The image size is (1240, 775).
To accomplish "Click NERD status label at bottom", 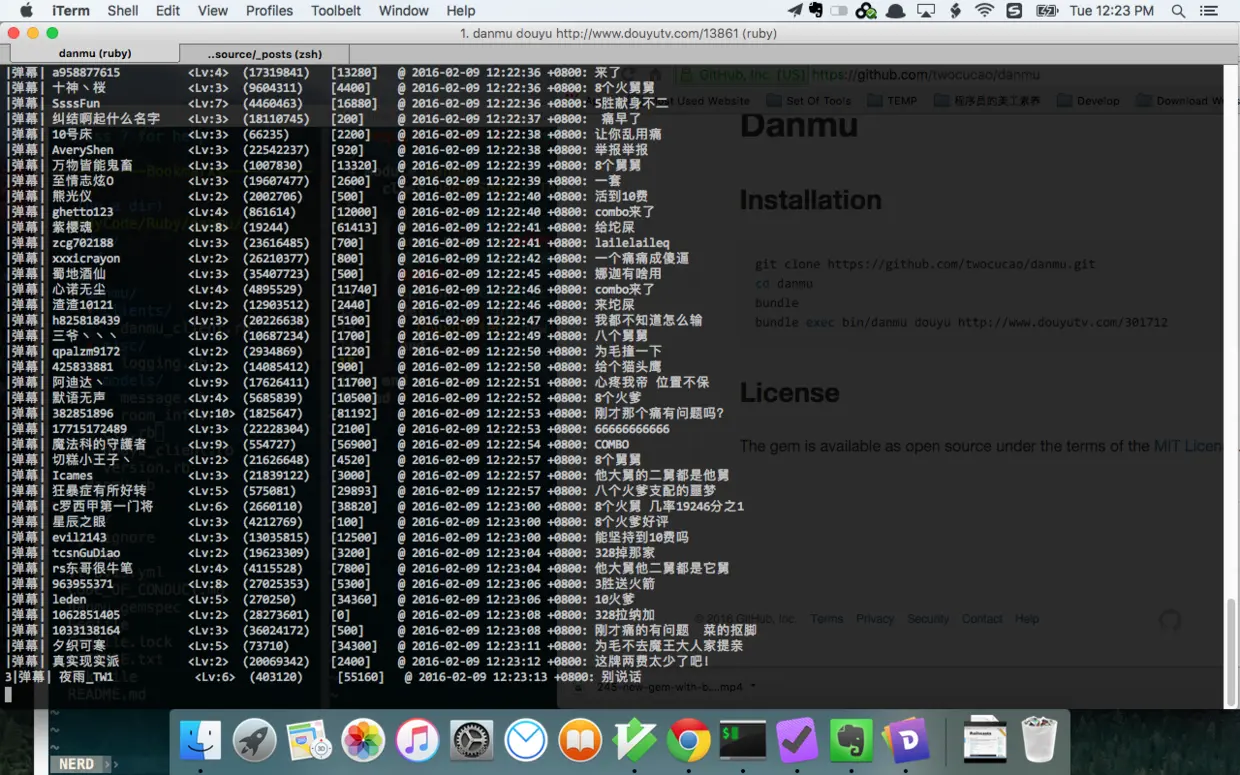I will (x=76, y=764).
